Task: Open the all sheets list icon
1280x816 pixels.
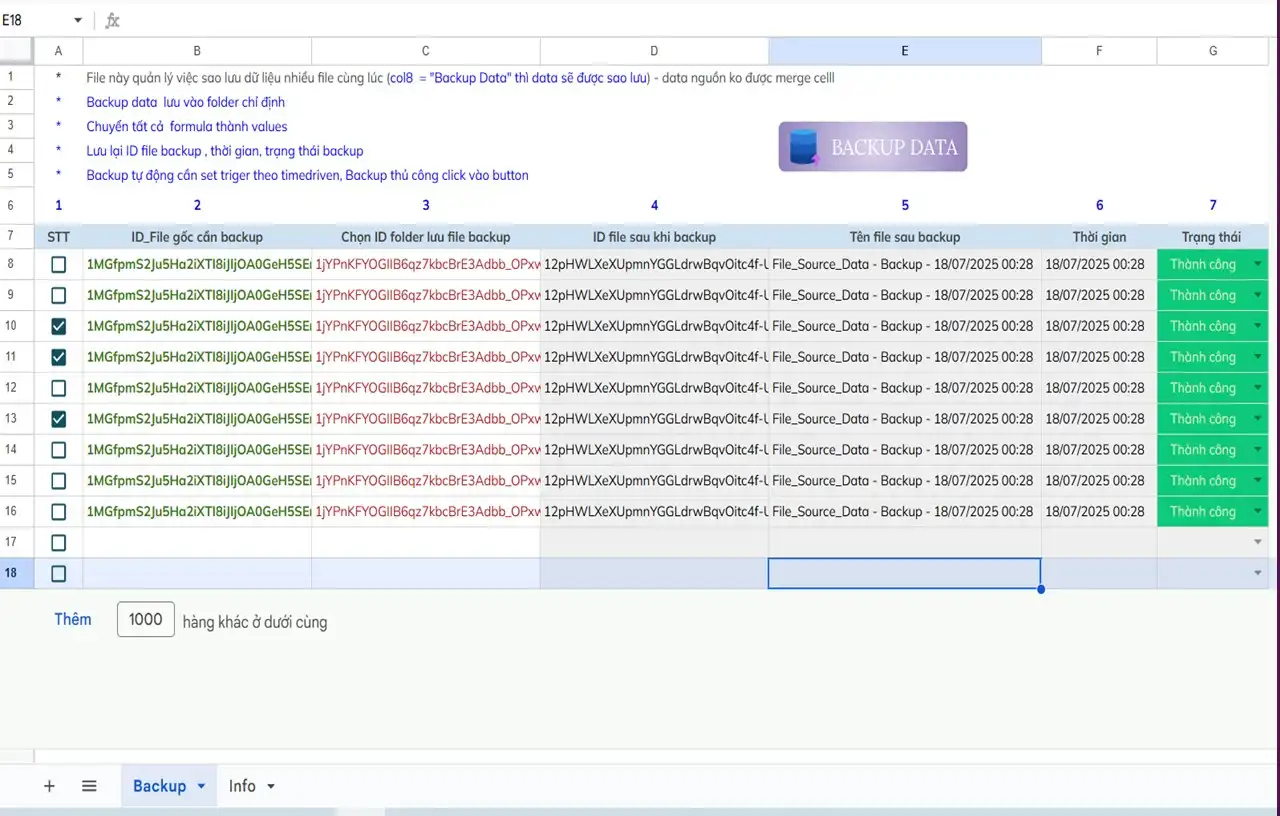Action: click(x=89, y=786)
